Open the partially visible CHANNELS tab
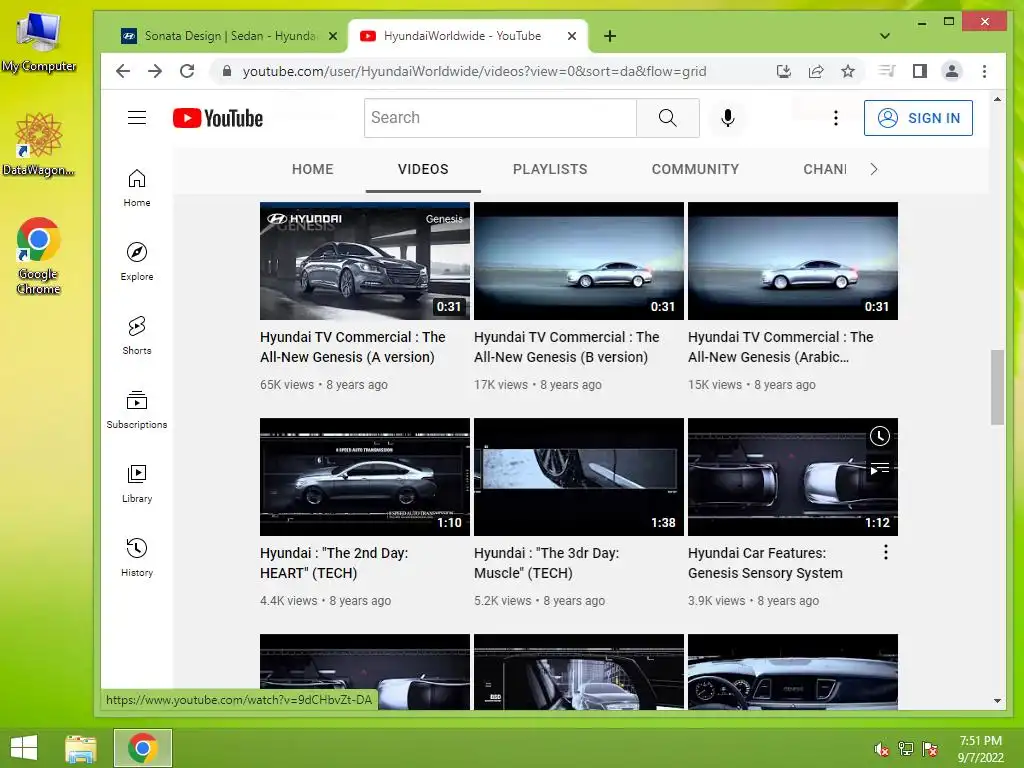Screen dimensions: 1024x768 825,169
